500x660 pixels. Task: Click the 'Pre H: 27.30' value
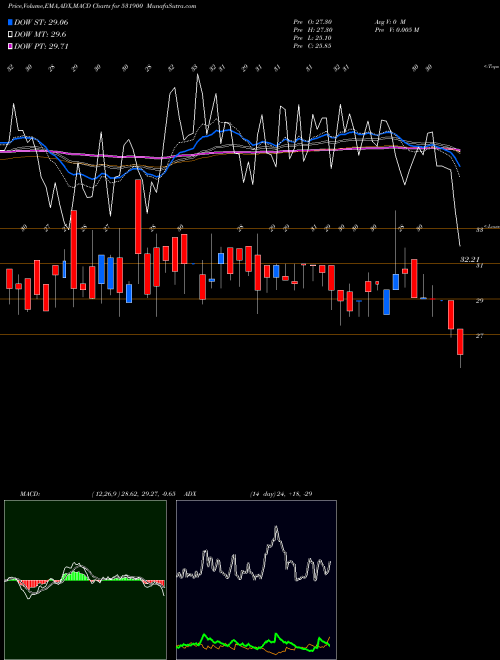(x=313, y=30)
